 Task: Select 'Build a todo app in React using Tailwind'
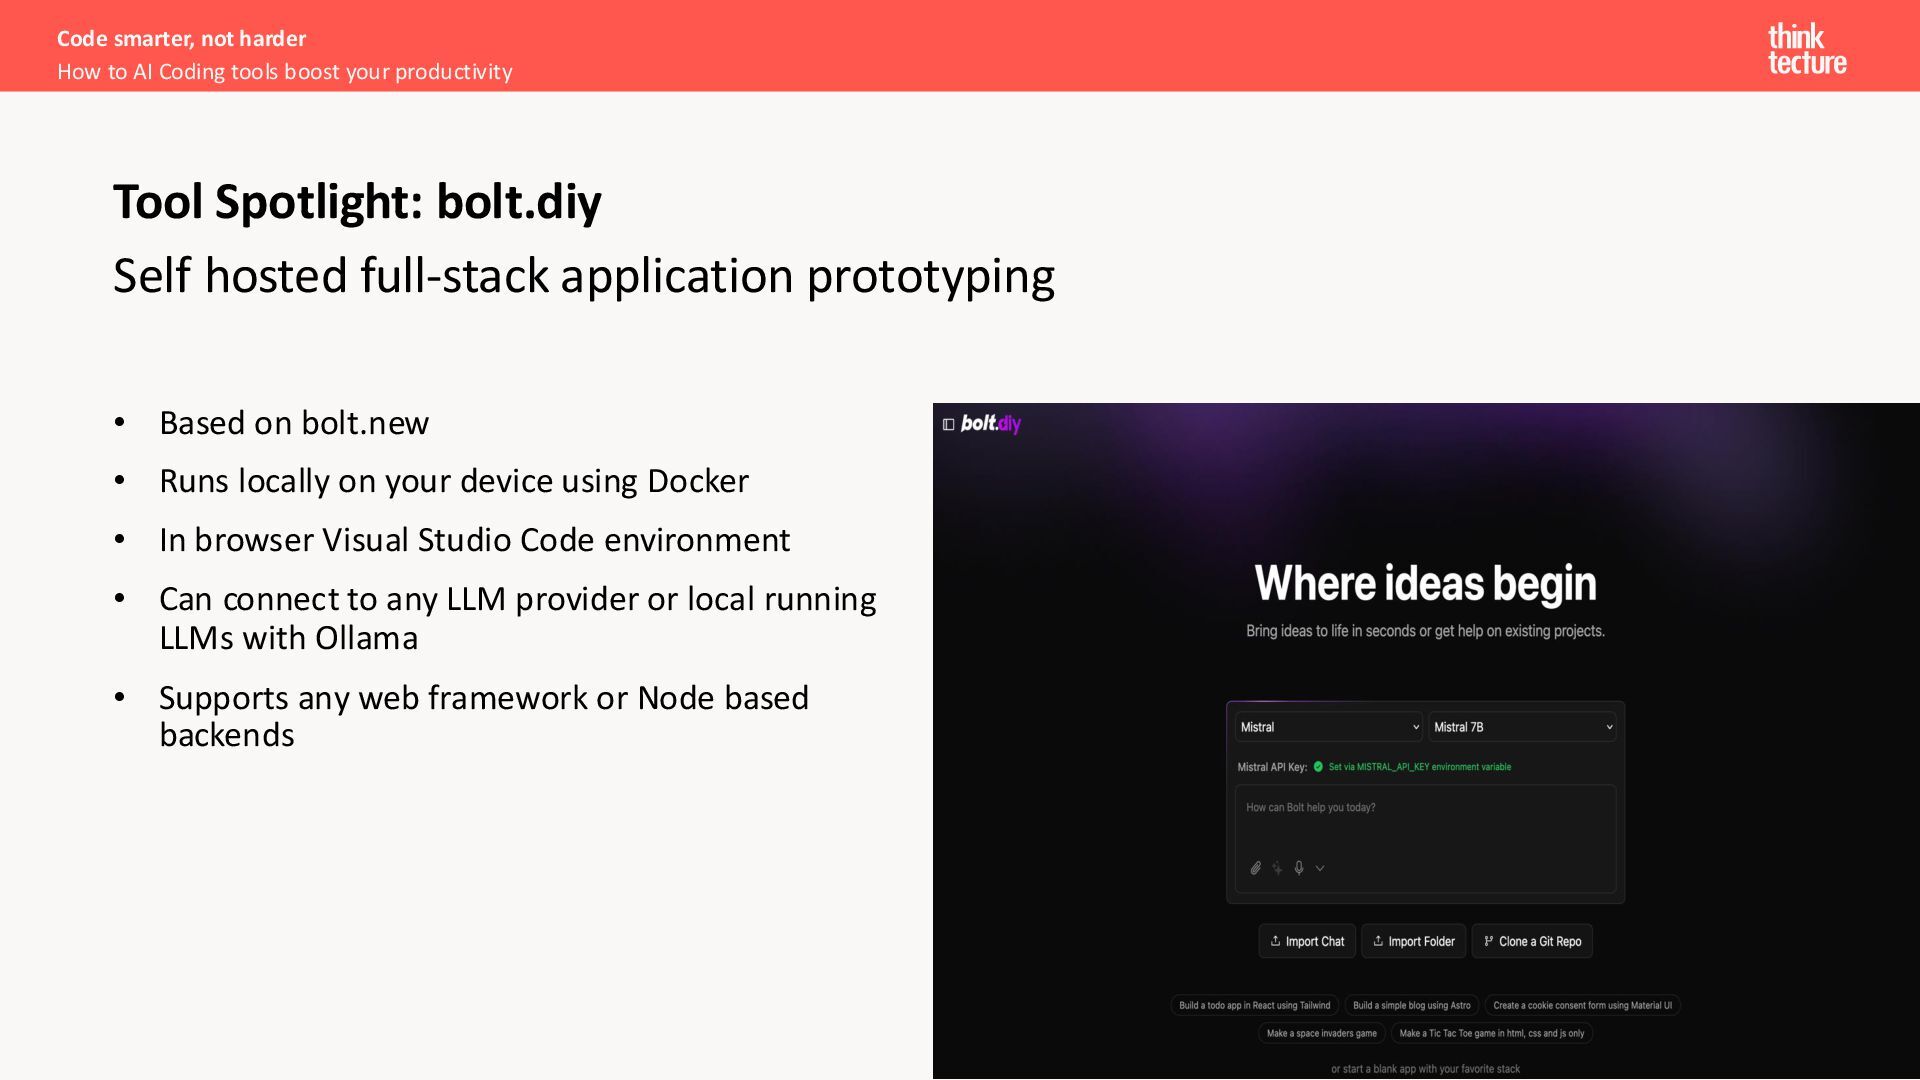coord(1254,1005)
